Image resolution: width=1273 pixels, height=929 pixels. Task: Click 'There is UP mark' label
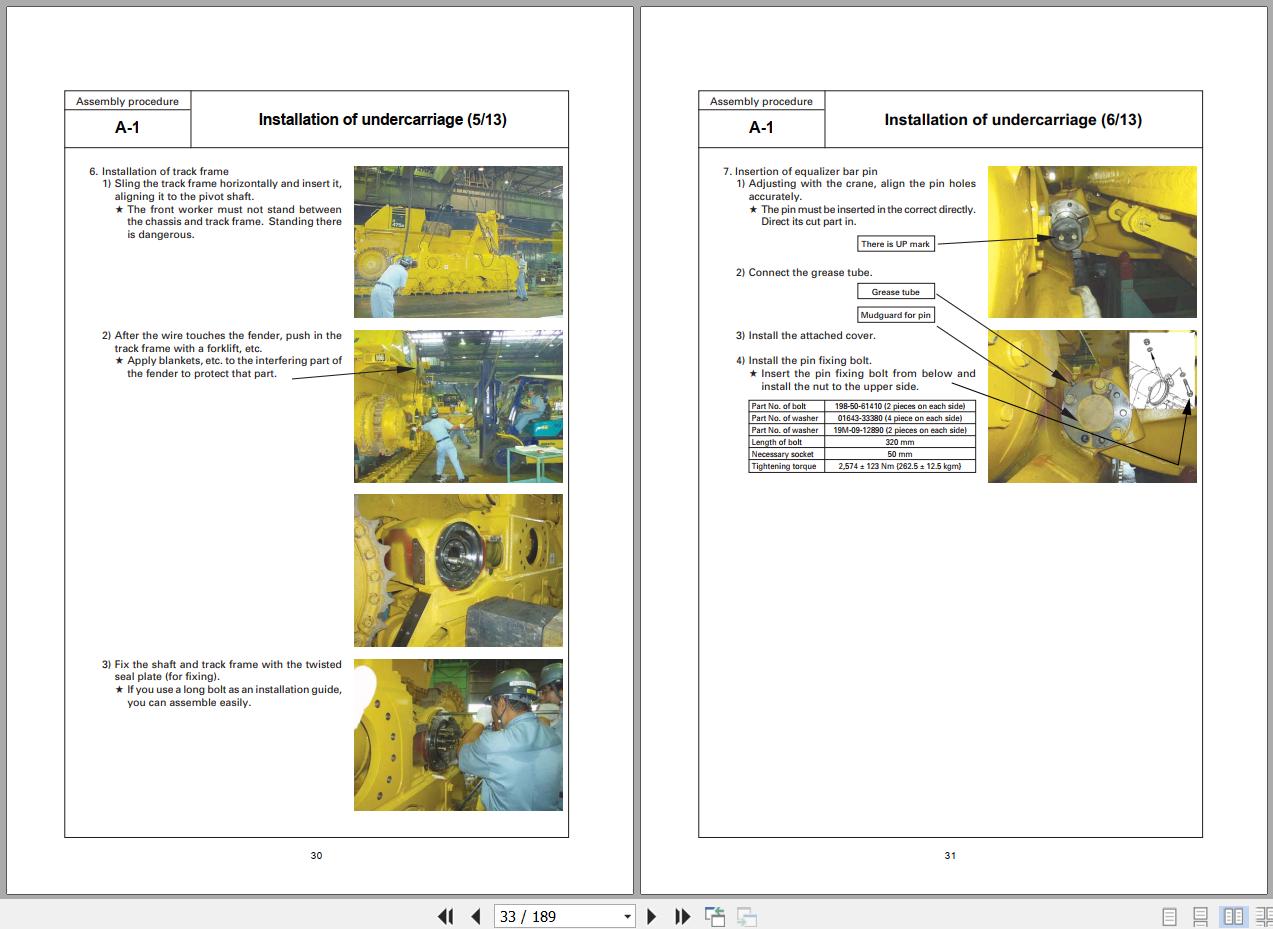(896, 244)
